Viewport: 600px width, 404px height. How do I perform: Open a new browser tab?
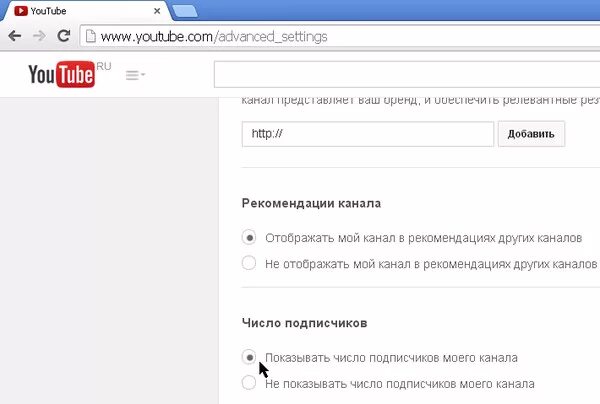185,11
